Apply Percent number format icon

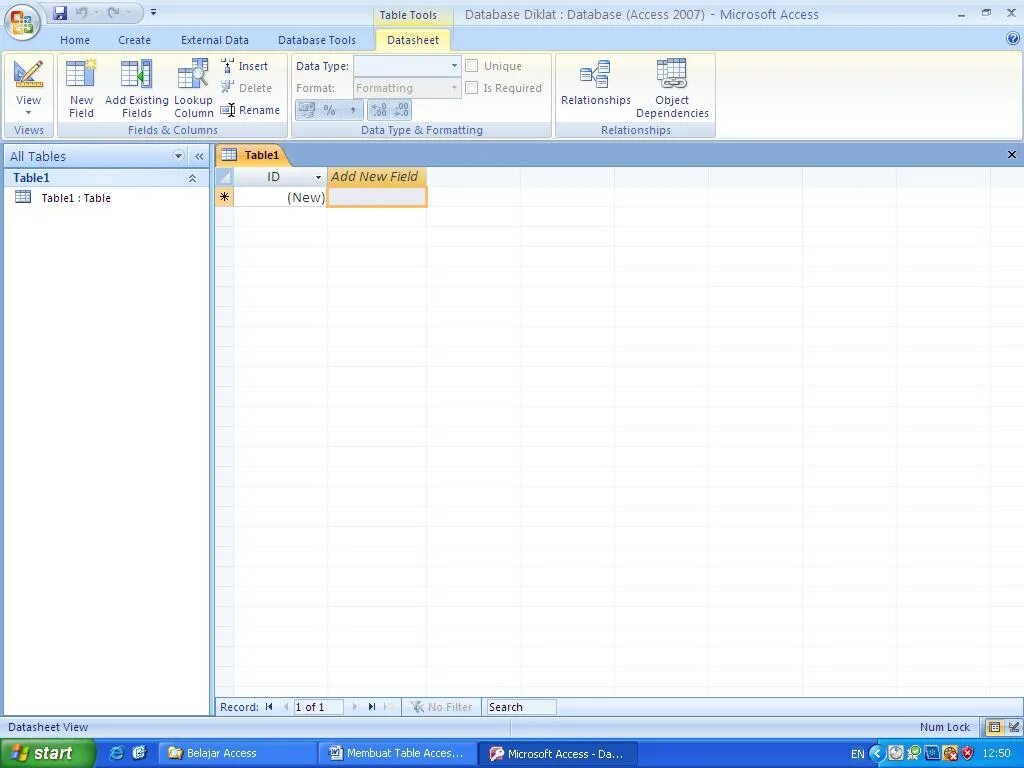330,110
